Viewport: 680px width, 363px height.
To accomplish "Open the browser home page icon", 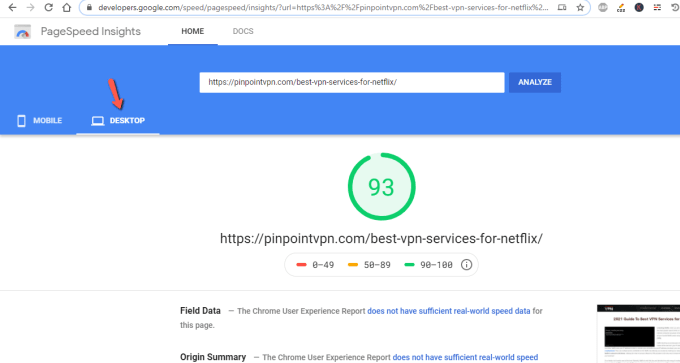I will click(66, 7).
